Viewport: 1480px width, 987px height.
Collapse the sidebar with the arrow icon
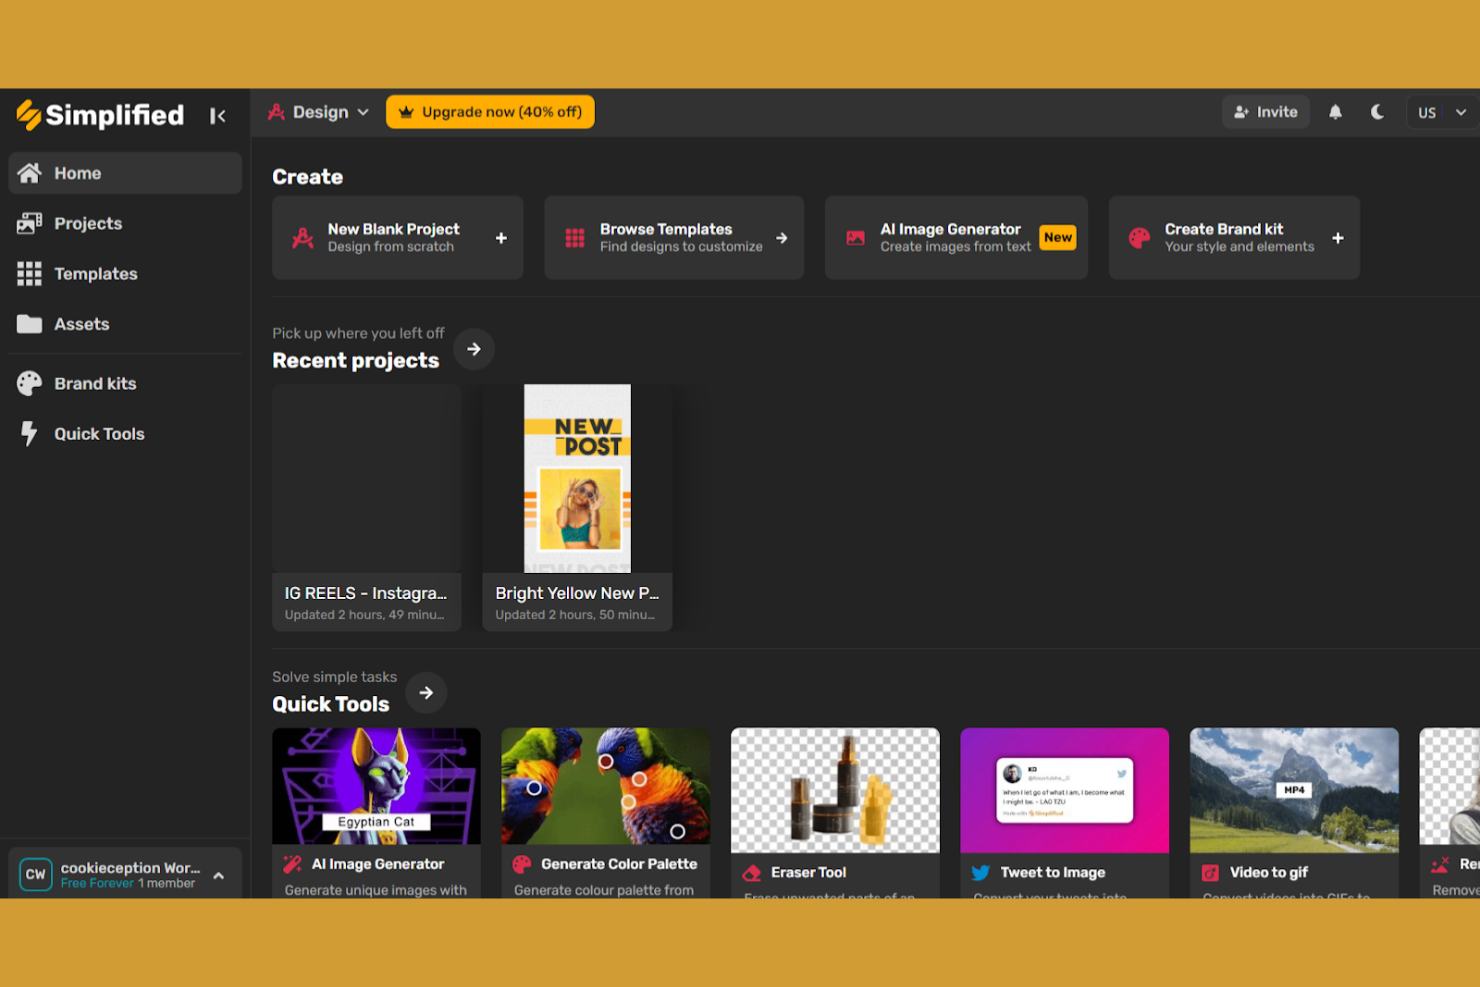[217, 116]
